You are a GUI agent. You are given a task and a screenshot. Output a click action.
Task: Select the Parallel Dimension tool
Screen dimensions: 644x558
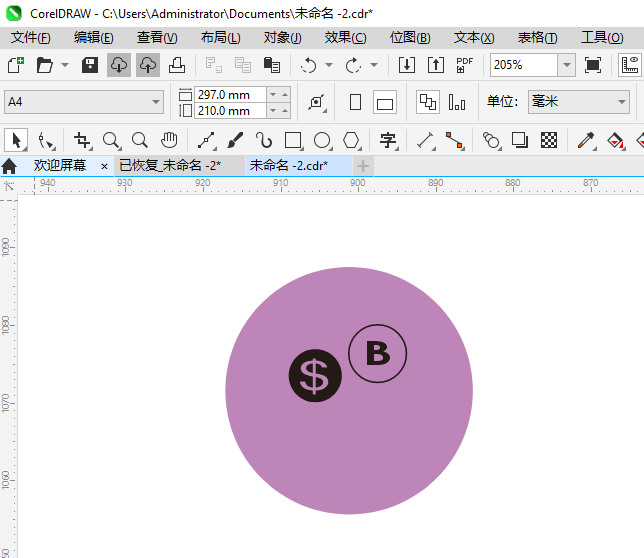(x=426, y=140)
